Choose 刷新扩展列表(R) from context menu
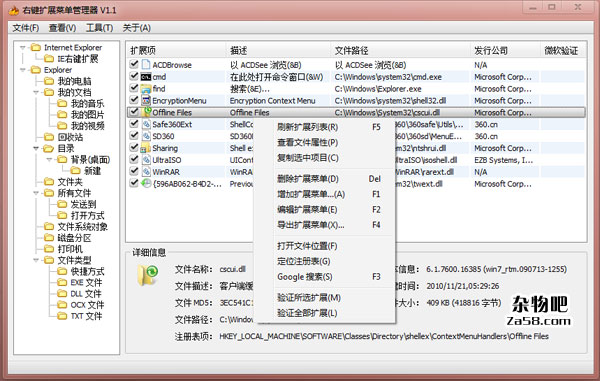Screen dimensions: 600x381 324,127
